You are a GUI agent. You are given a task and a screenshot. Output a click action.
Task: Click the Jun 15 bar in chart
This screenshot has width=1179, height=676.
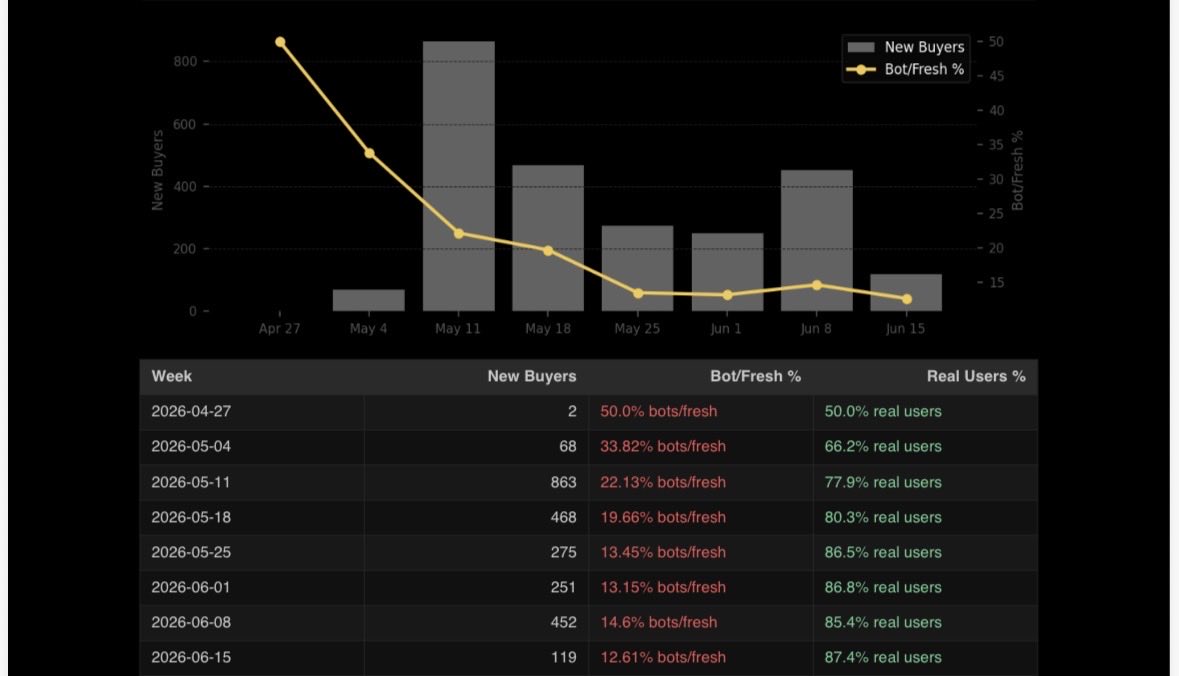coord(906,293)
